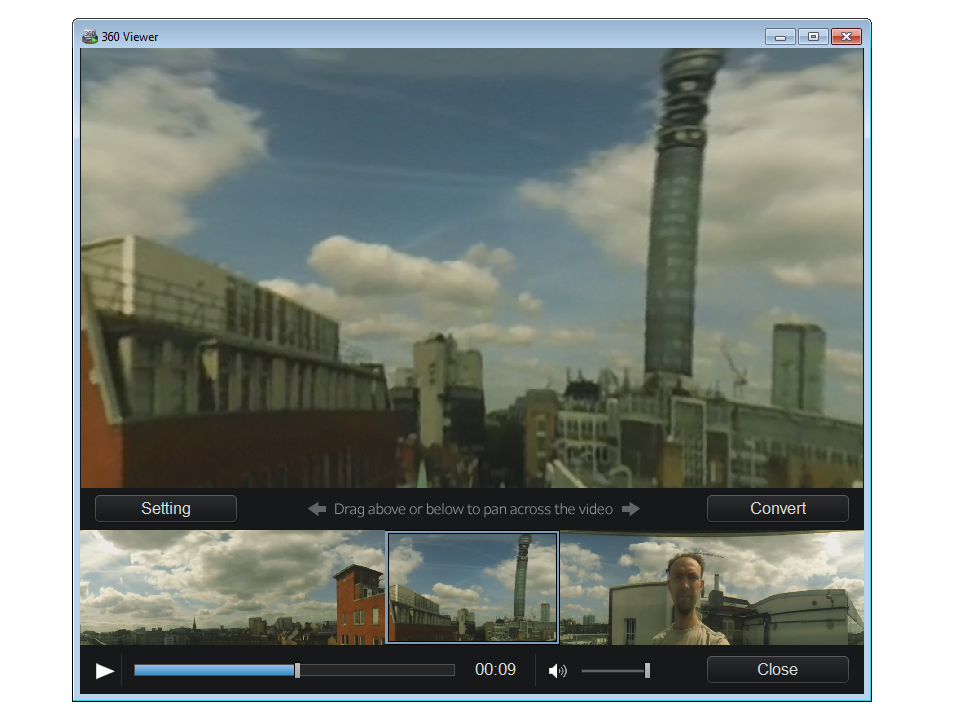Image resolution: width=960 pixels, height=720 pixels.
Task: Click the 360 Viewer app icon in the title bar
Action: [x=89, y=37]
